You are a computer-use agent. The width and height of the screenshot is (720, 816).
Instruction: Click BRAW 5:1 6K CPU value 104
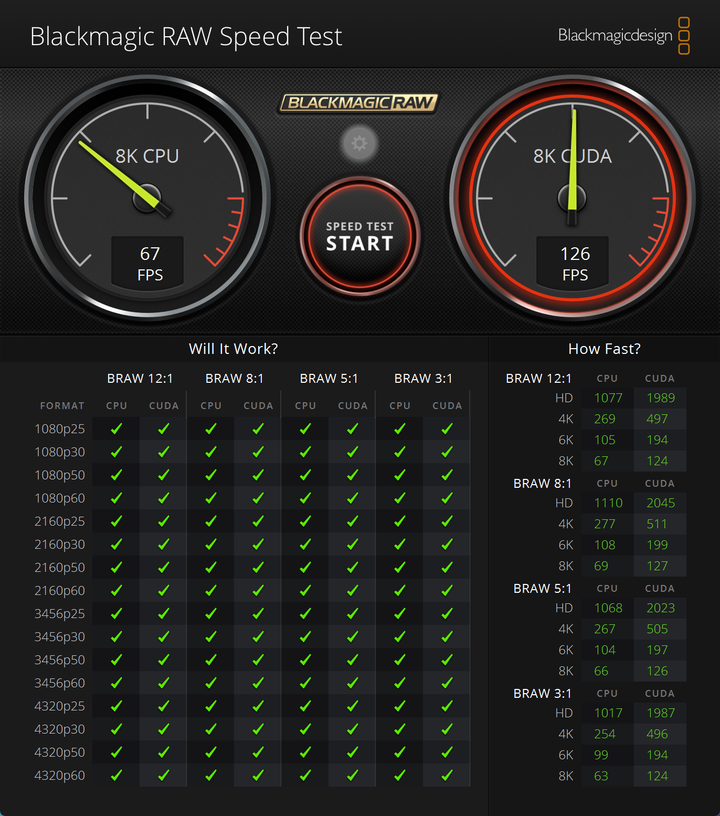[x=605, y=650]
